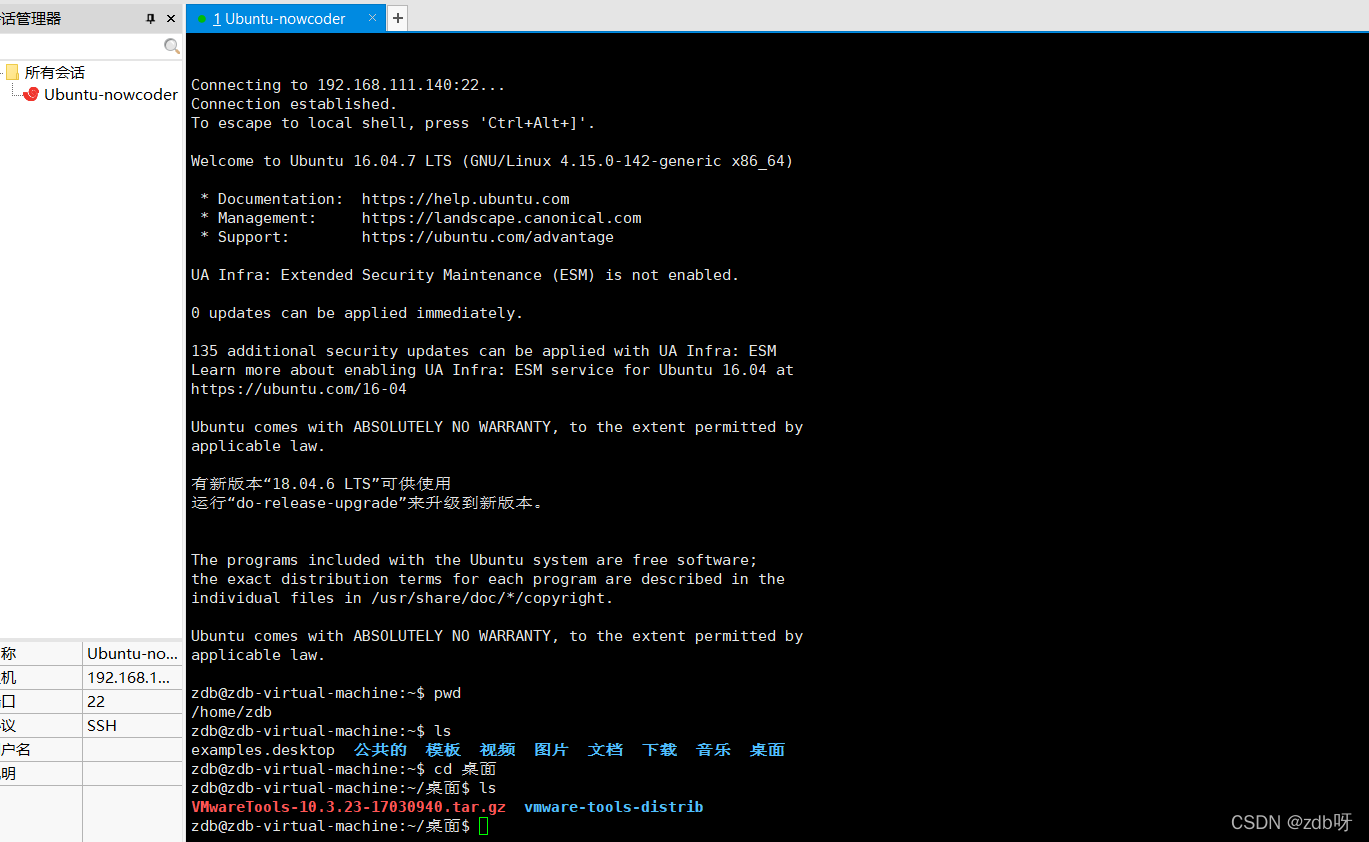Close the session manager panel
Viewport: 1369px width, 842px height.
171,18
